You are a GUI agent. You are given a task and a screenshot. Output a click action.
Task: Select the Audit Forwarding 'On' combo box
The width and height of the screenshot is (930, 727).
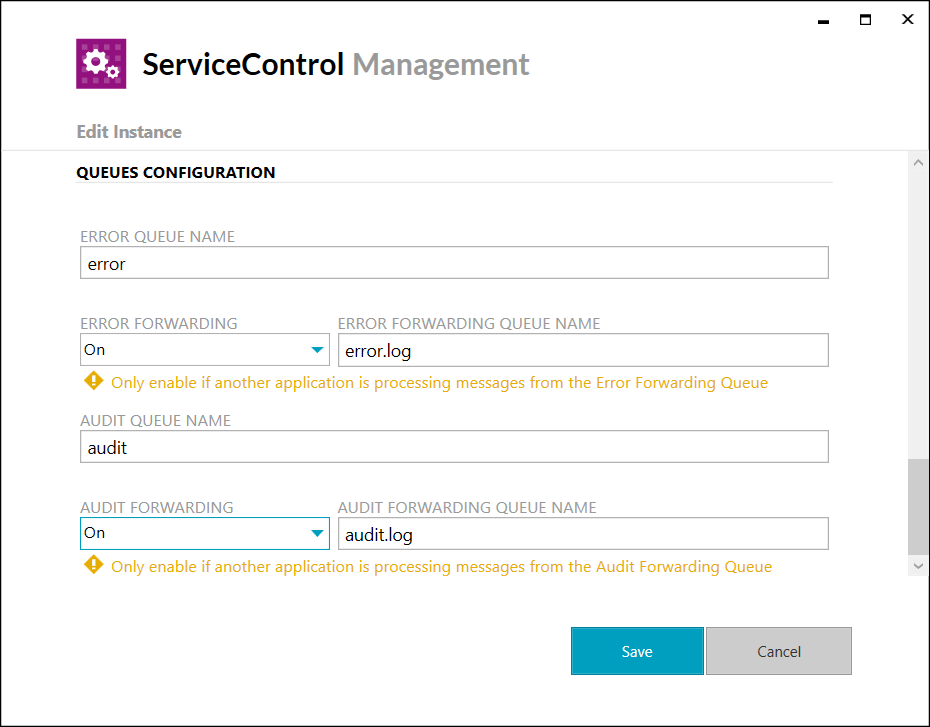(205, 533)
